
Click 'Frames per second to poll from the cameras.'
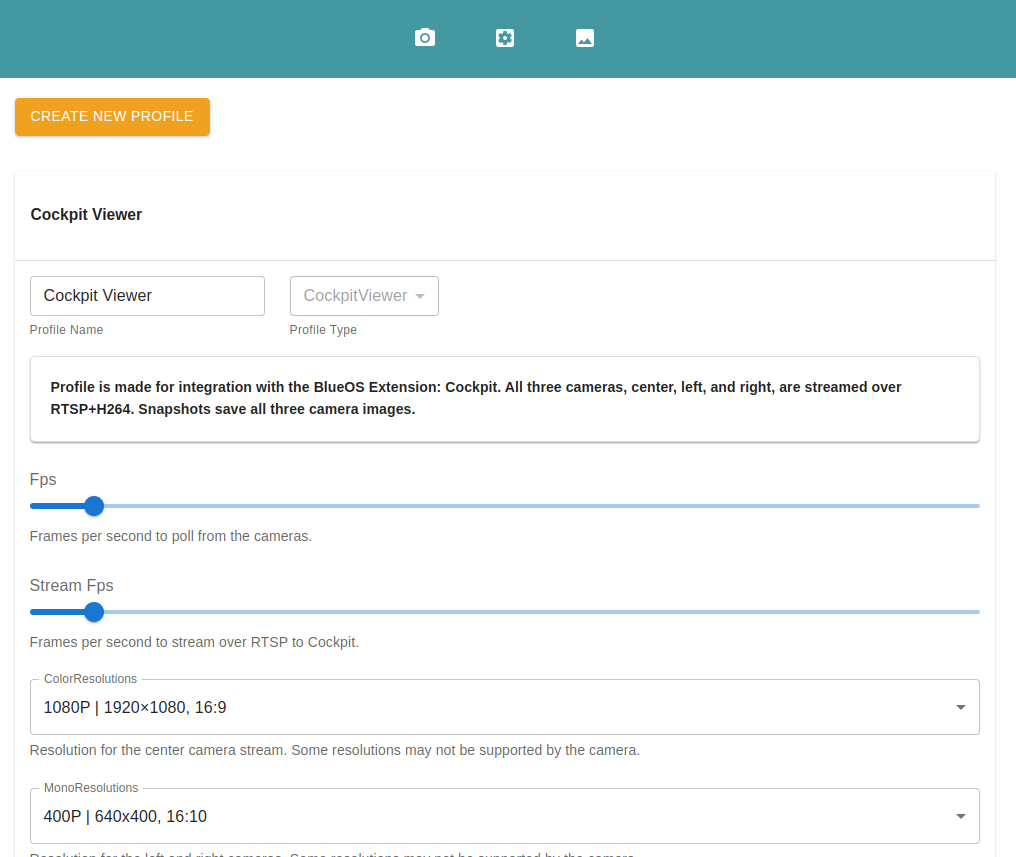pyautogui.click(x=171, y=536)
